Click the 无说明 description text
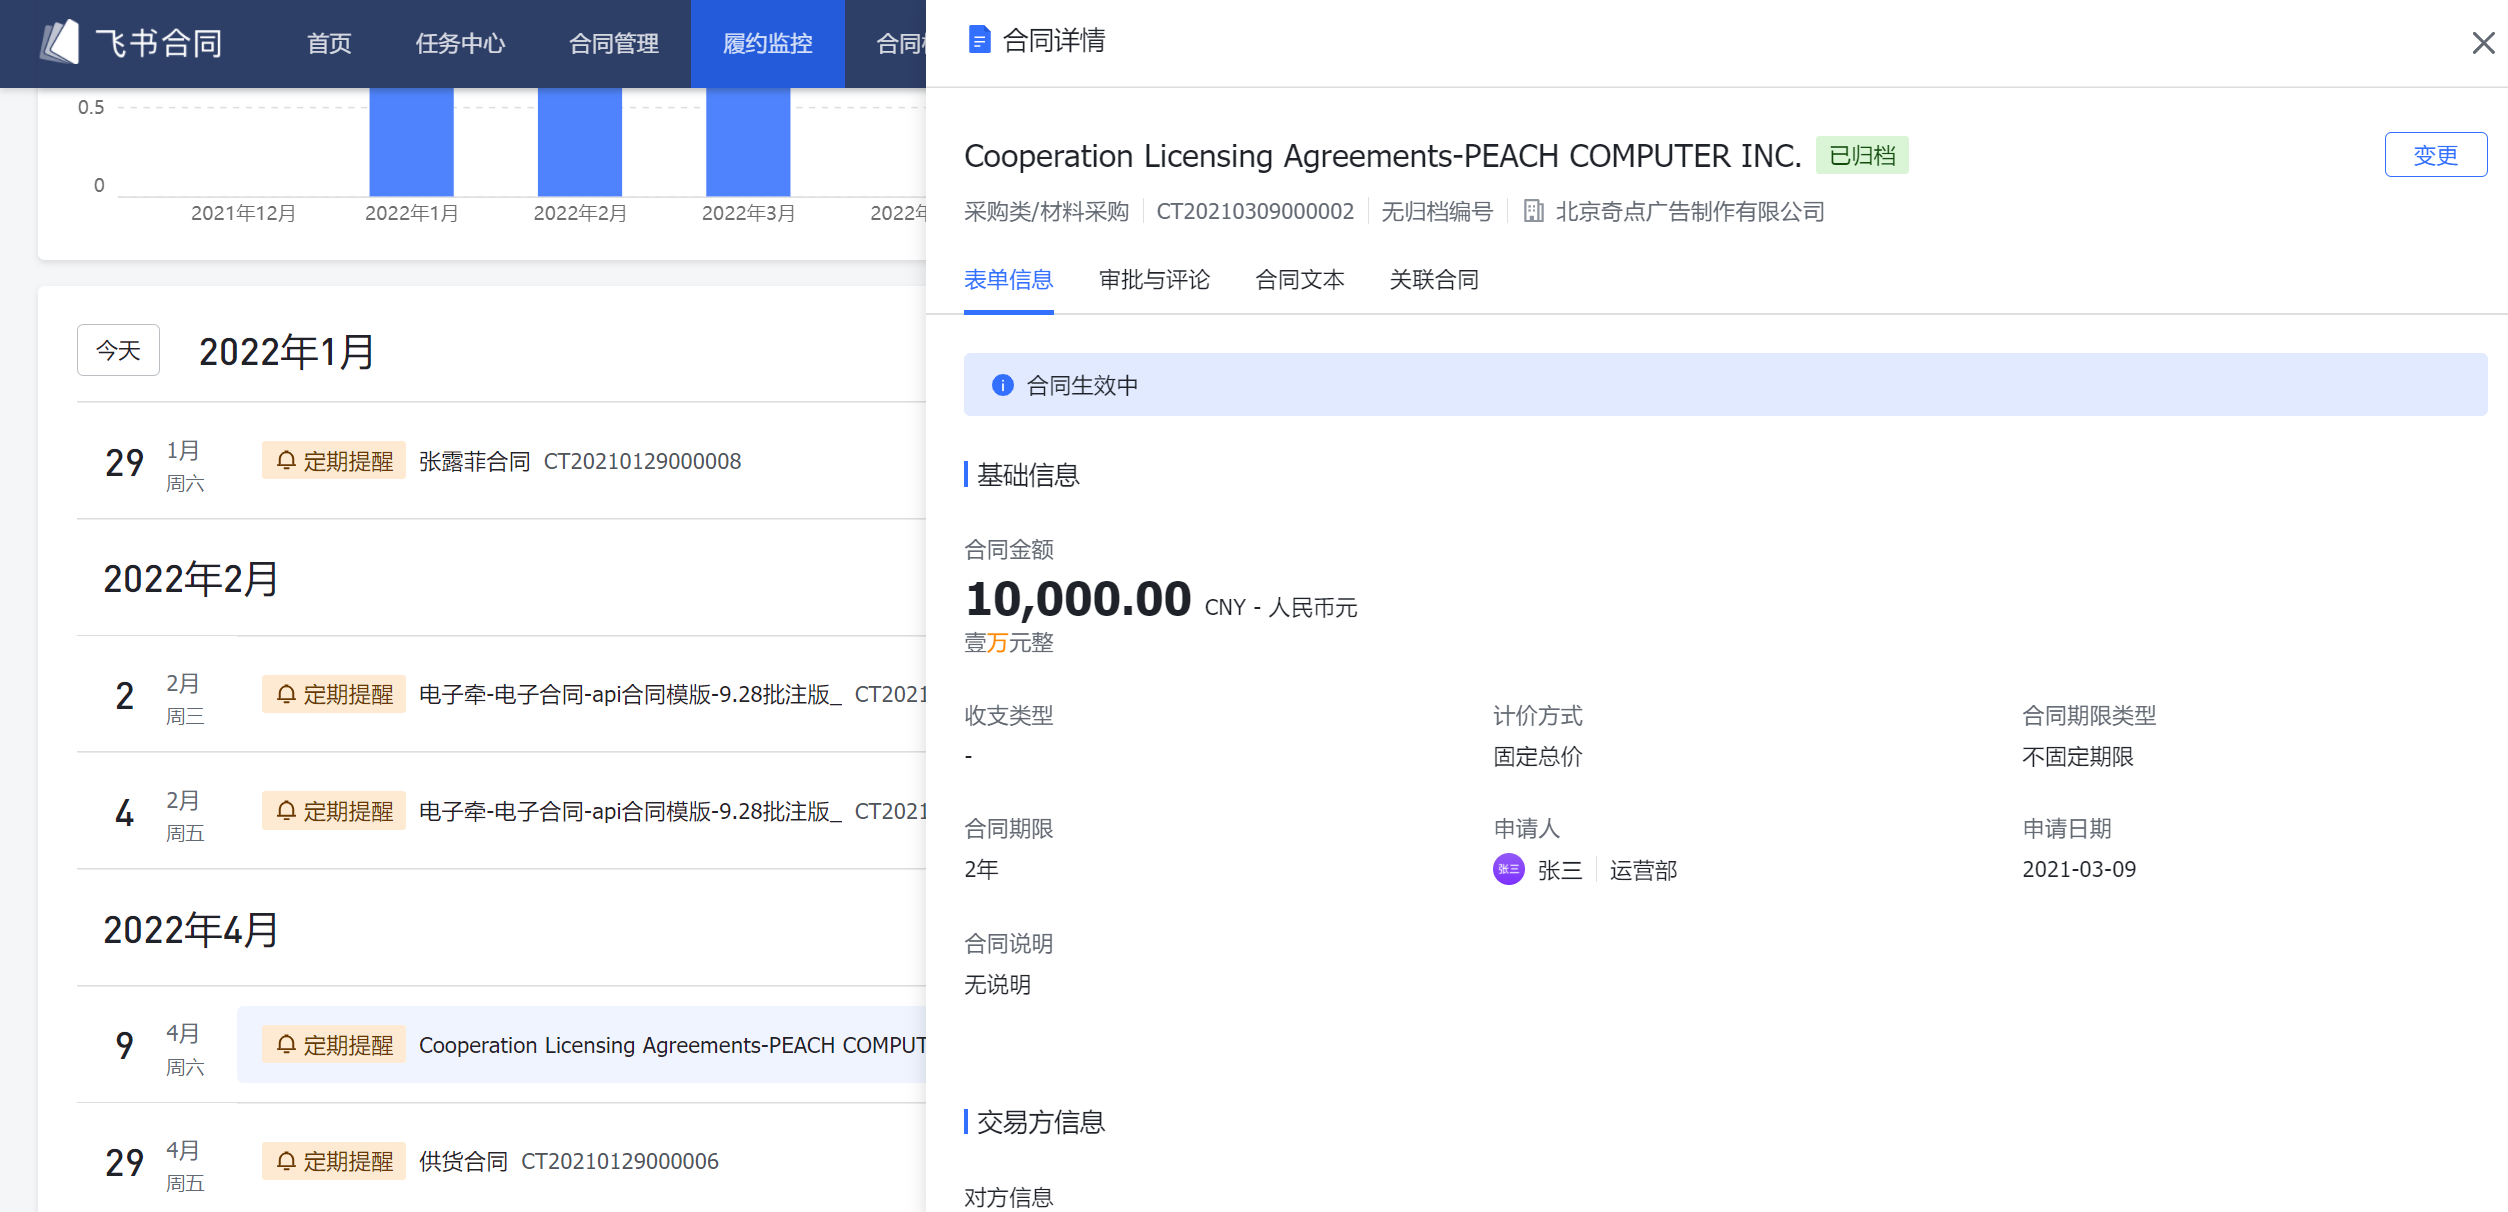 998,984
